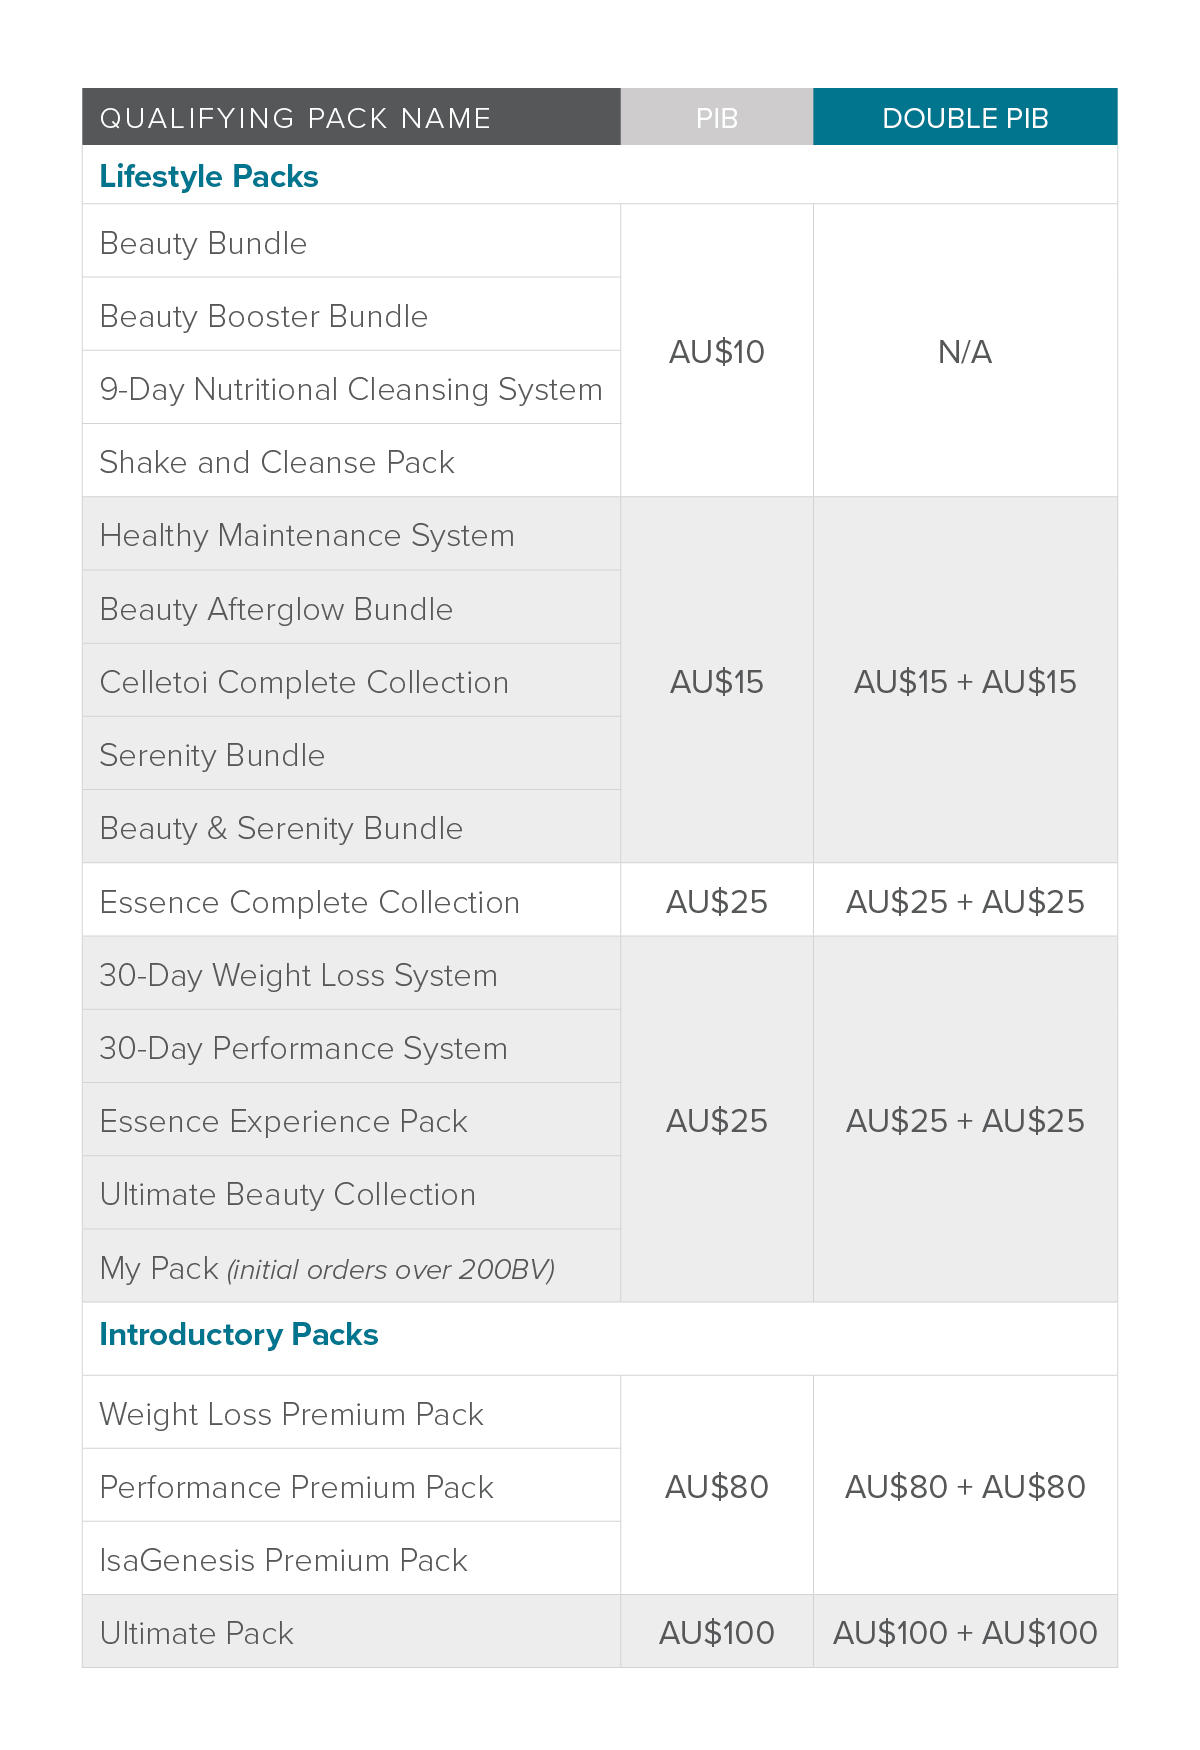Click 9-Day Nutritional Cleansing System
The height and width of the screenshot is (1750, 1200).
351,388
